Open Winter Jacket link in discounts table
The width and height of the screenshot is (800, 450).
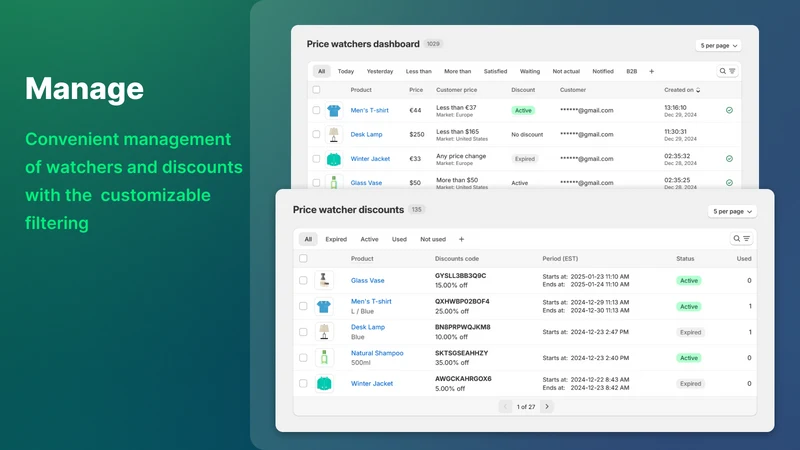pos(372,384)
